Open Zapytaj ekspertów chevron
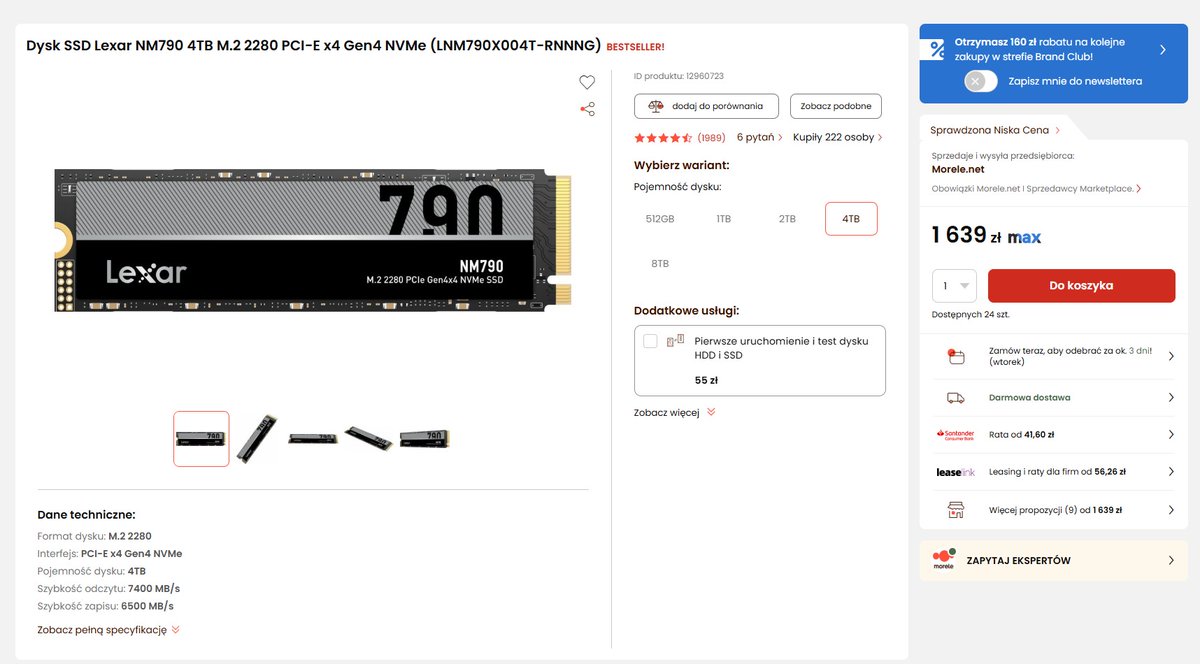 [x=1171, y=560]
